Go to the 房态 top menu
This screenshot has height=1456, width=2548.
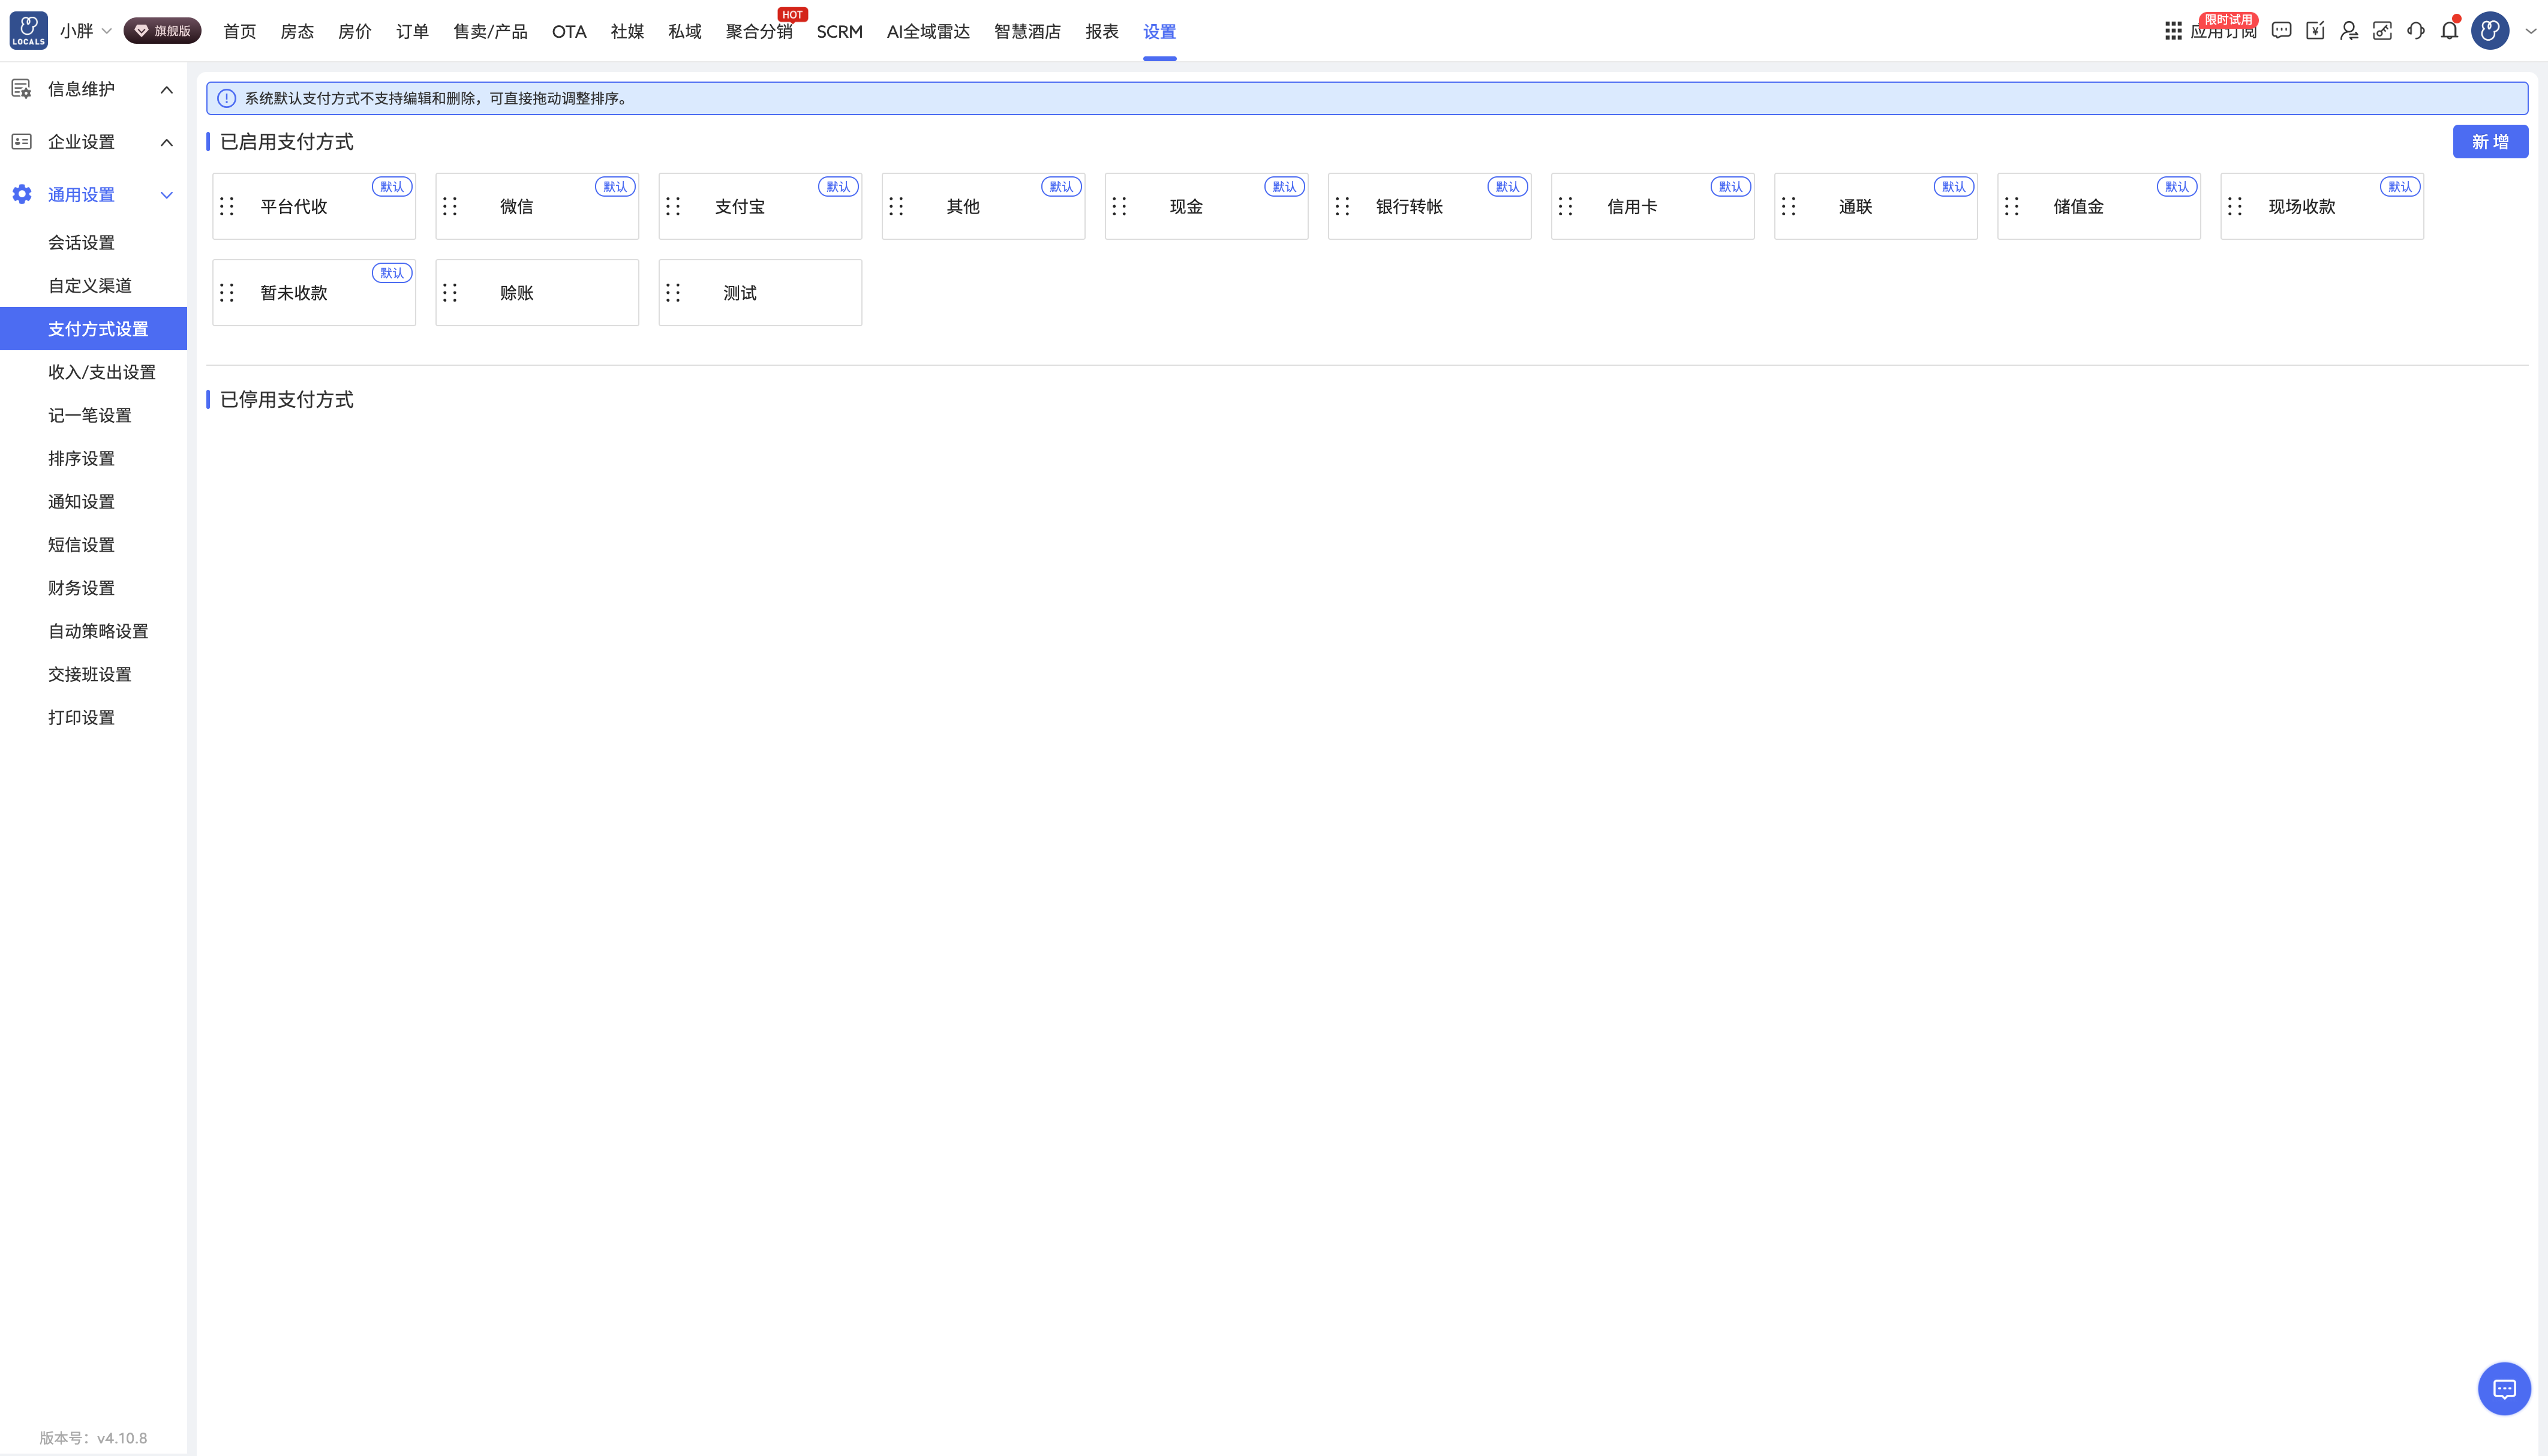[x=297, y=31]
